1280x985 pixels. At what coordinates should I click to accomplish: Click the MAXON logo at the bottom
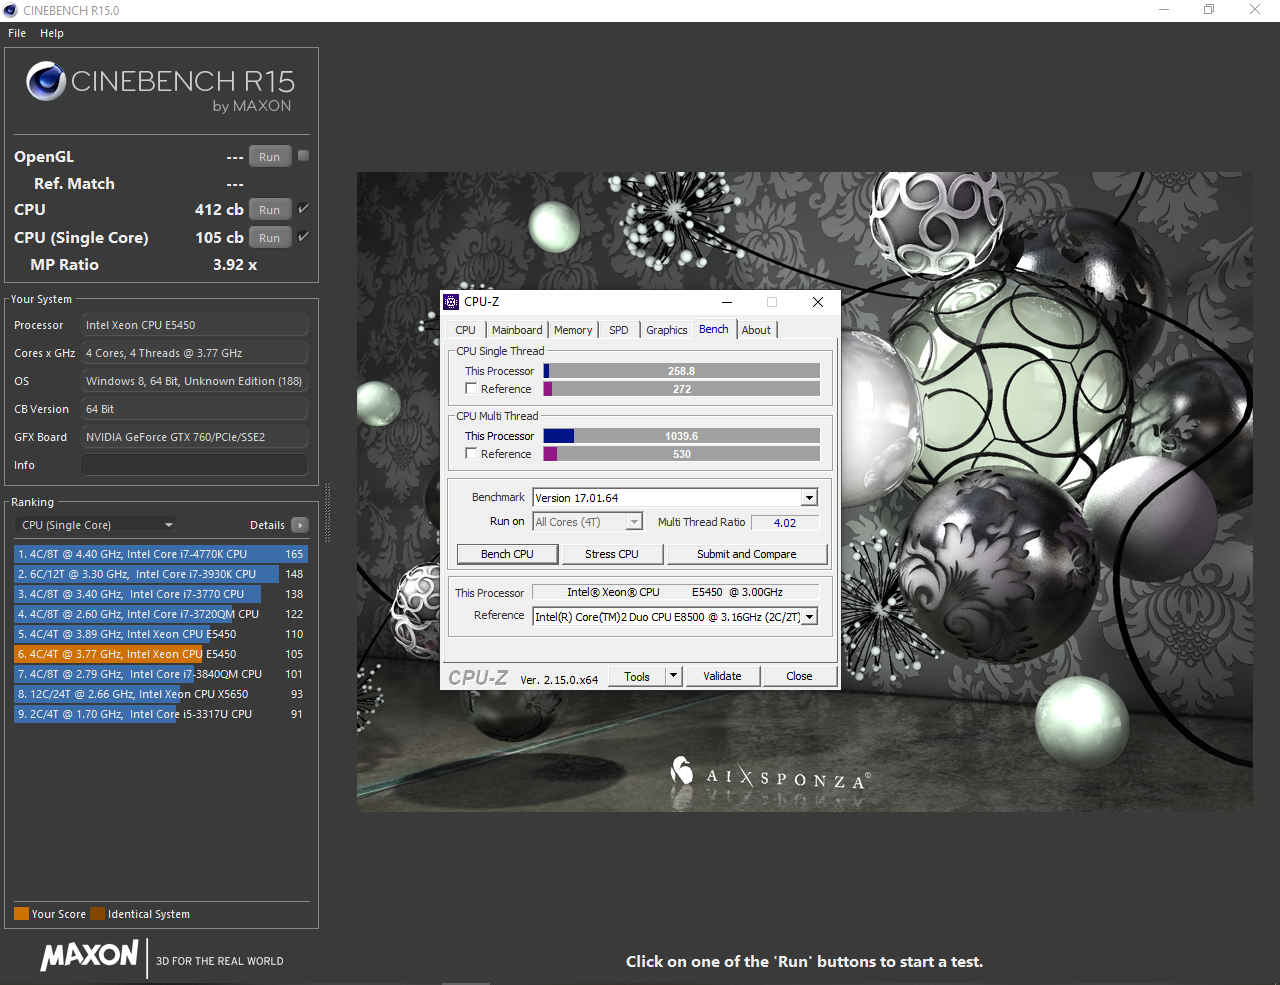click(x=90, y=955)
